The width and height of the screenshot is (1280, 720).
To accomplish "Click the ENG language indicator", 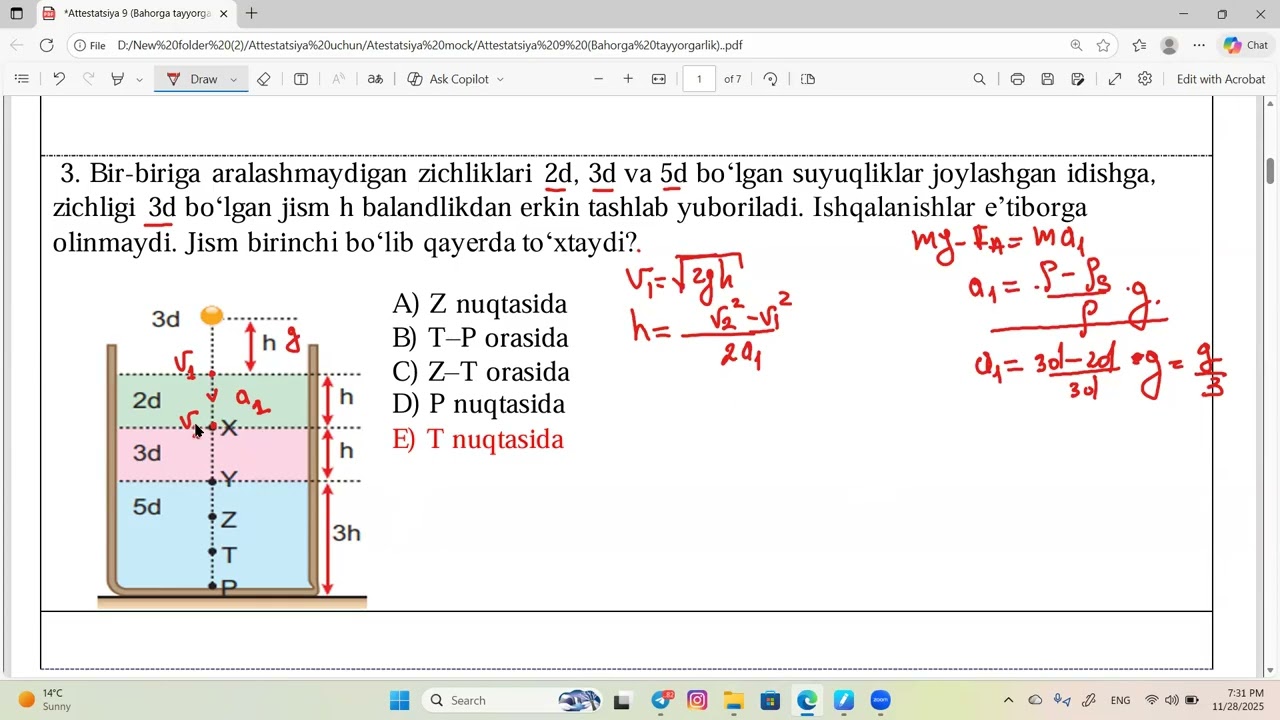I will click(1120, 700).
